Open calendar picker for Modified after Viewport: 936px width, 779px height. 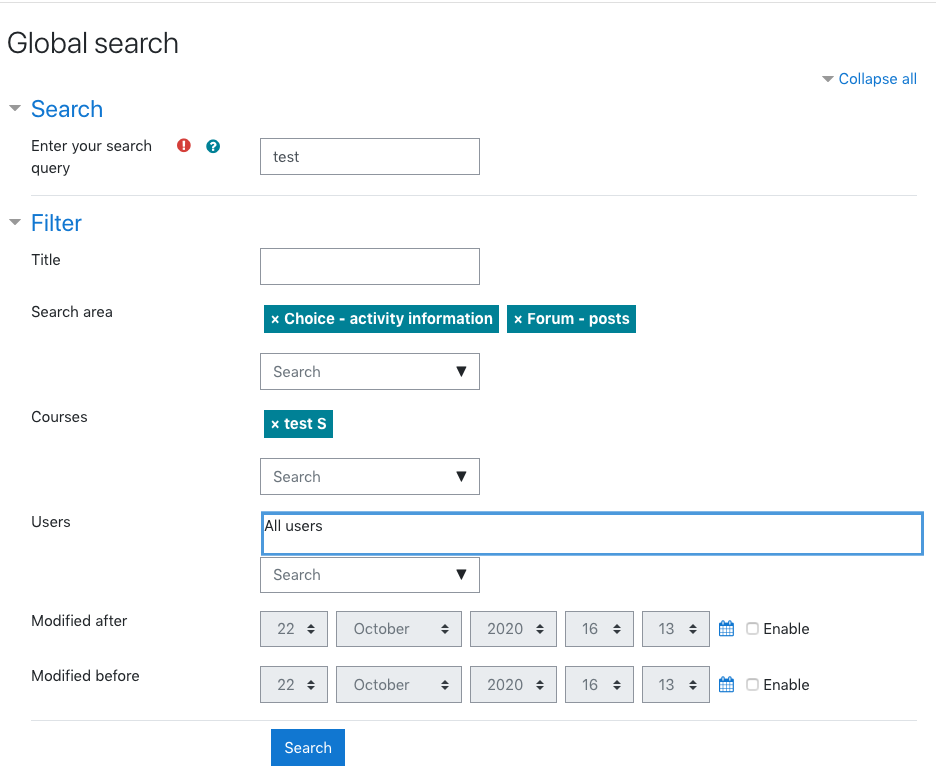coord(726,629)
